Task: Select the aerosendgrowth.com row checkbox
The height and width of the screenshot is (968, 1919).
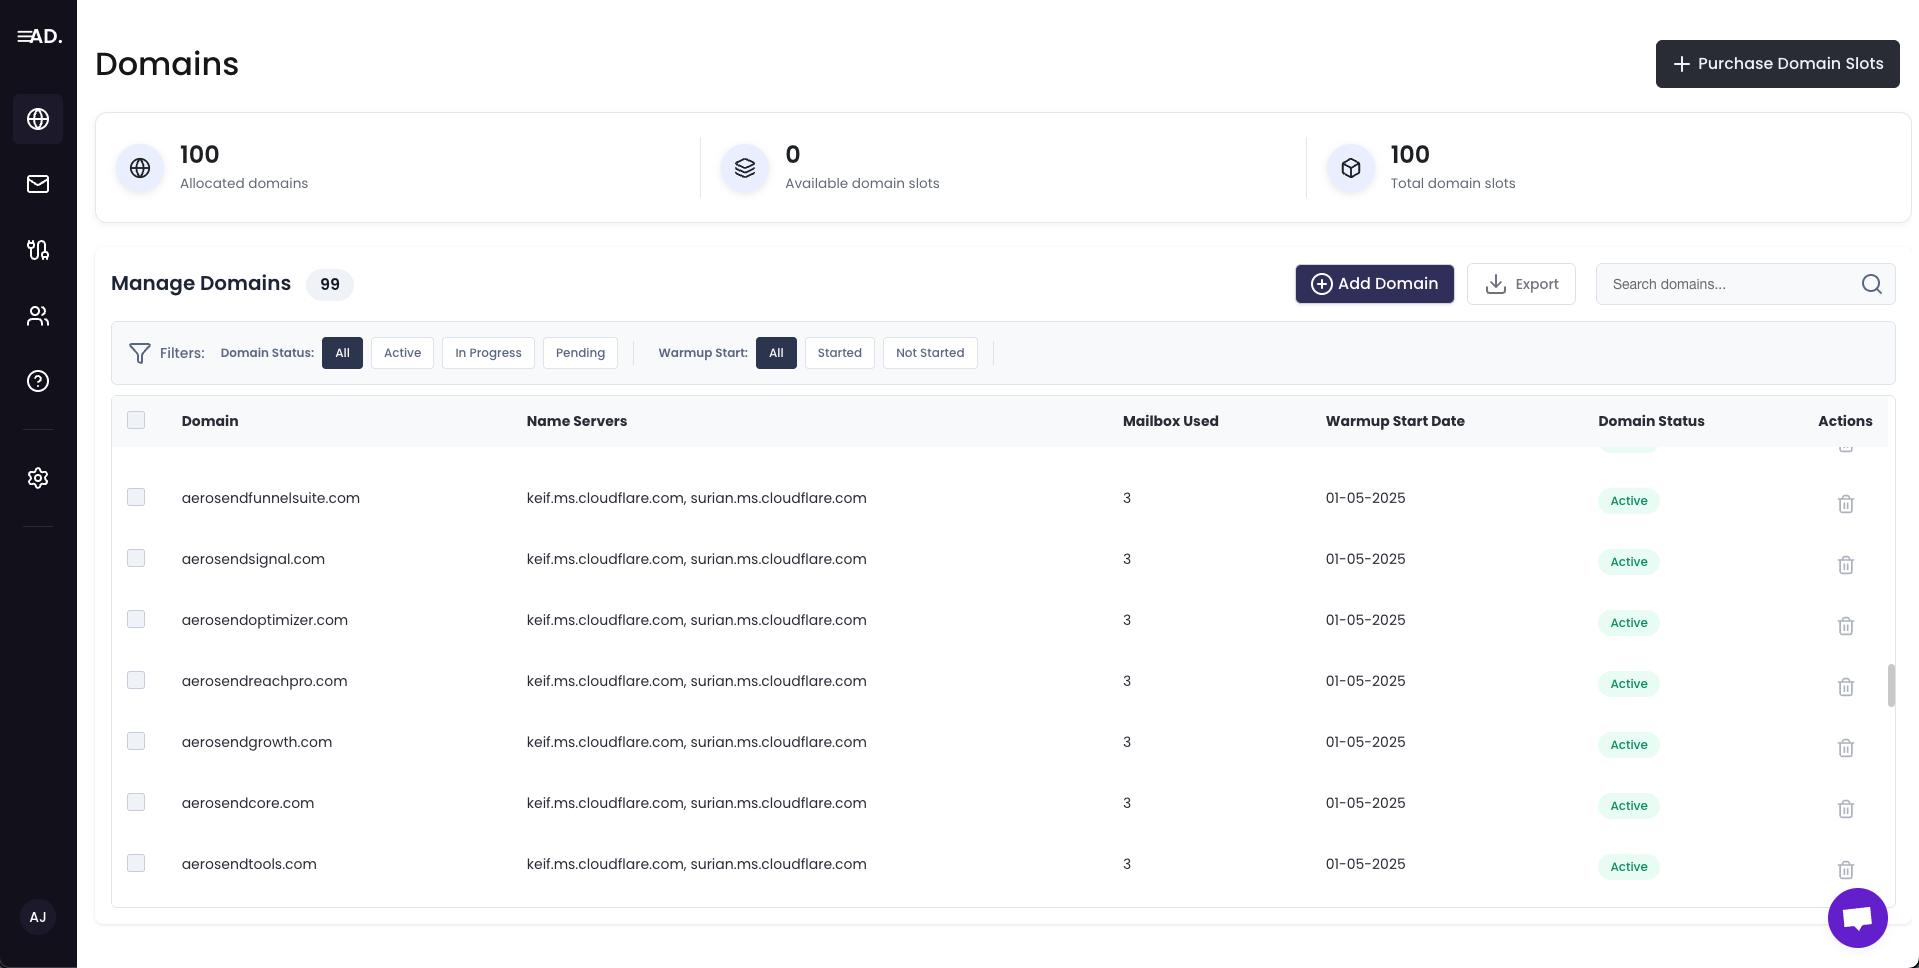Action: pos(136,742)
